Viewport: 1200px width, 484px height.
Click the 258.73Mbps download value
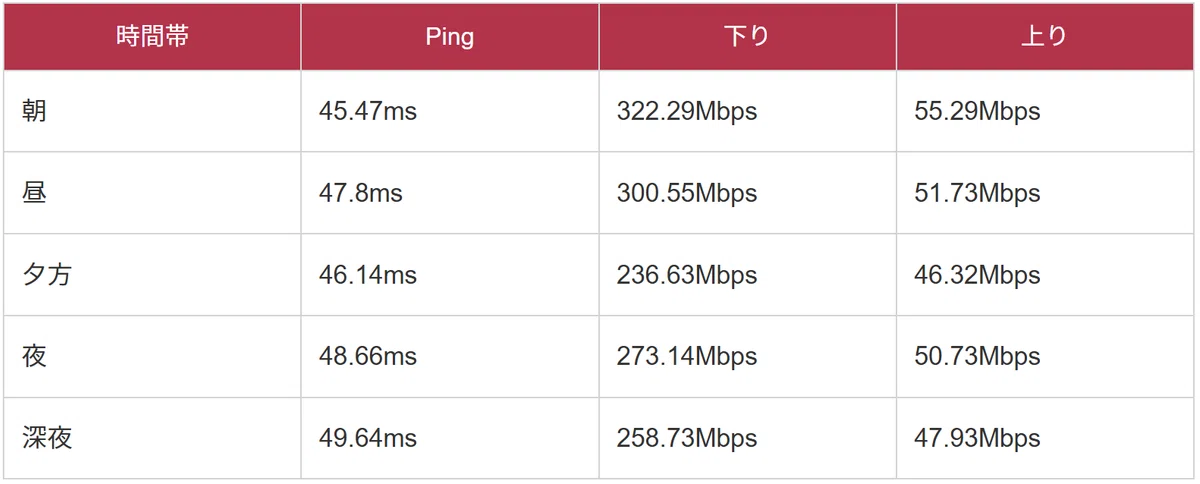[687, 438]
